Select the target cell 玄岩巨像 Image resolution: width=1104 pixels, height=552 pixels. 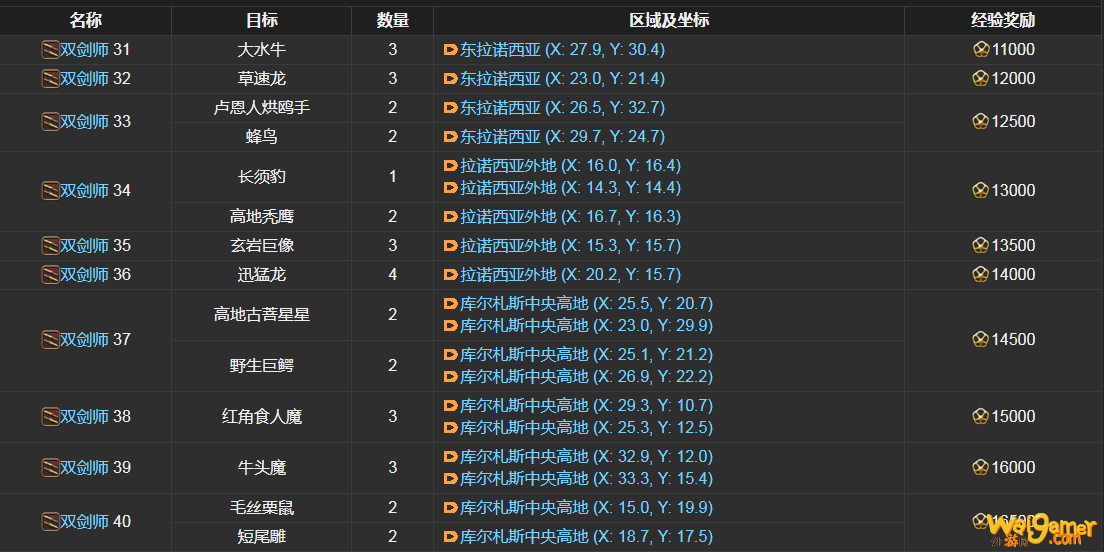[261, 246]
